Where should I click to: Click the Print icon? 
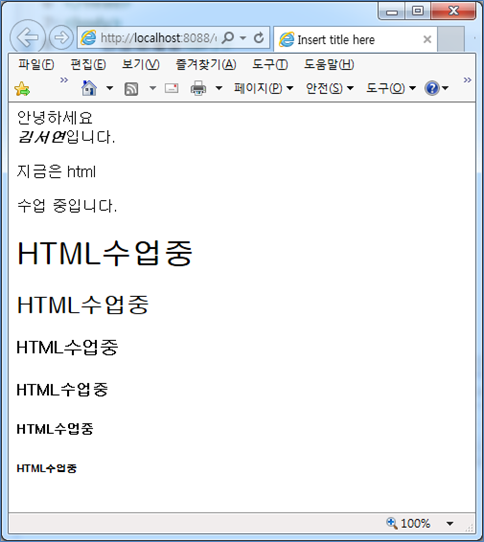tap(198, 88)
